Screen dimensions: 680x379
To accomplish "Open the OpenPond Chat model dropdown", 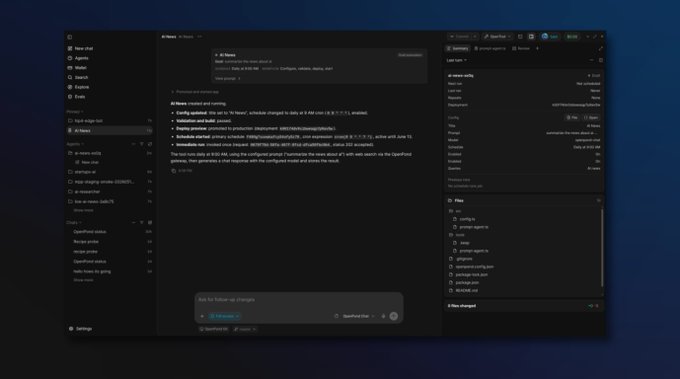I will [x=358, y=316].
